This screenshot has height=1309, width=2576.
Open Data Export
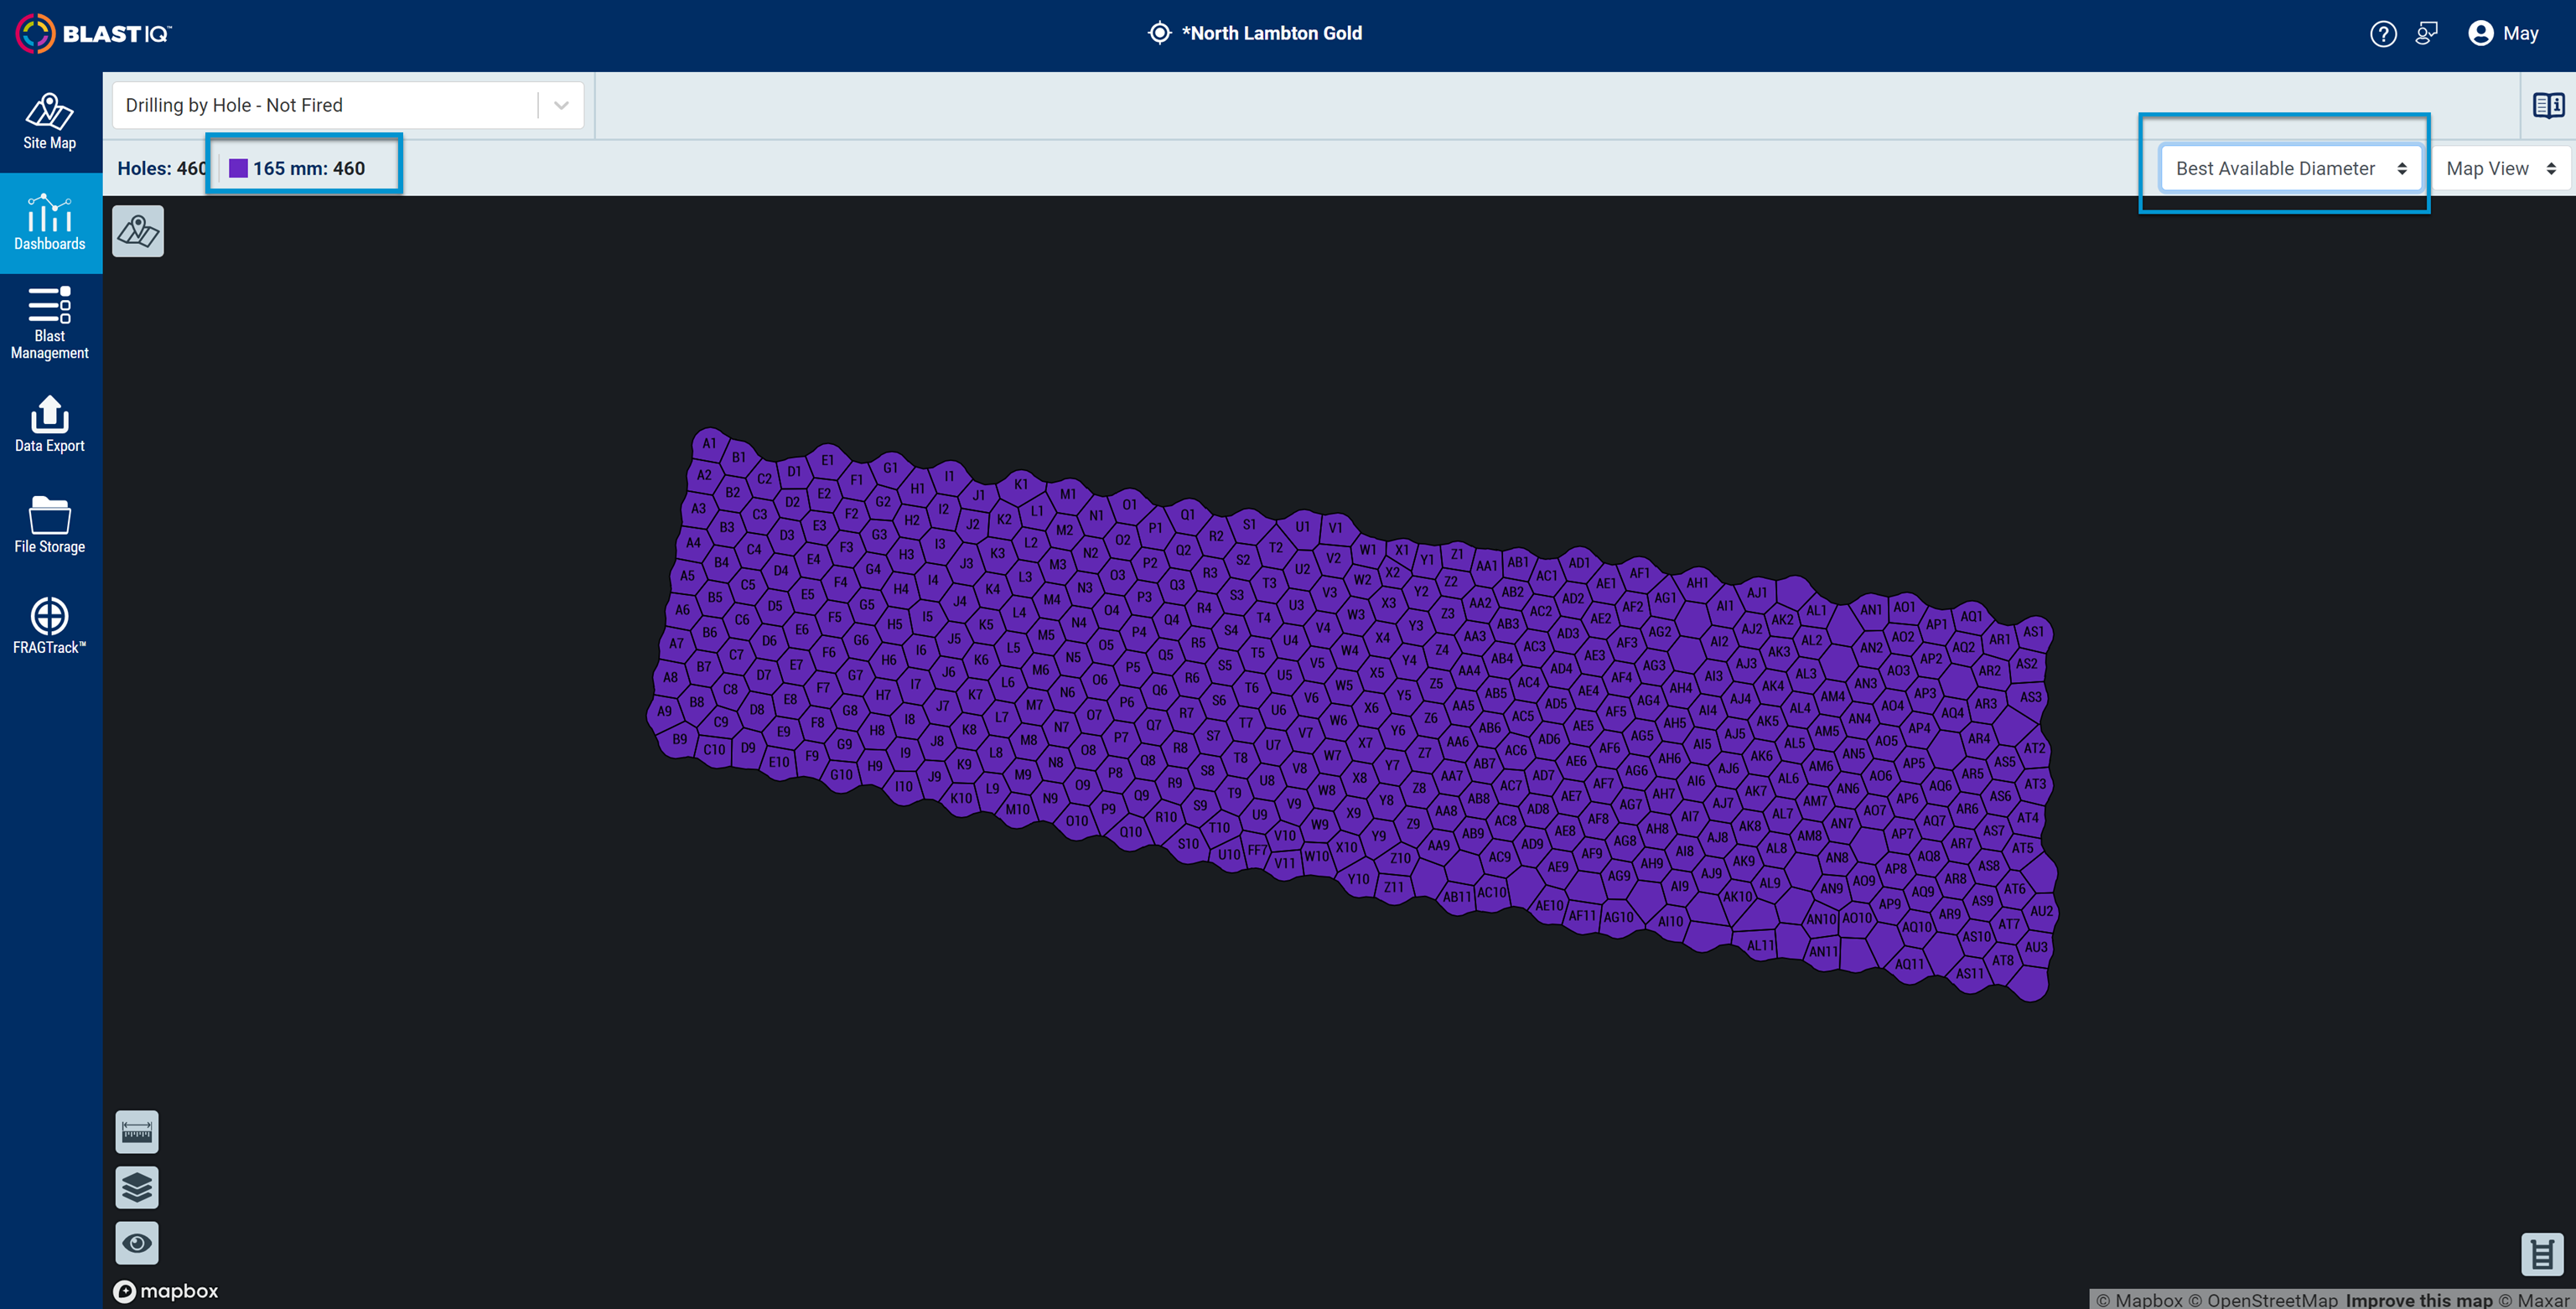click(50, 425)
